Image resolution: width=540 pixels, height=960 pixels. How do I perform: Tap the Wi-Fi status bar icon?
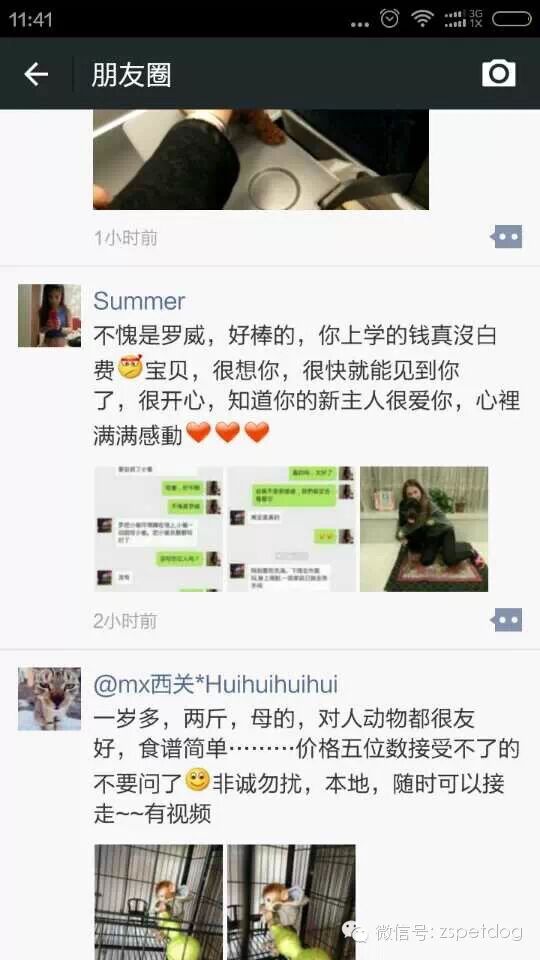point(422,19)
